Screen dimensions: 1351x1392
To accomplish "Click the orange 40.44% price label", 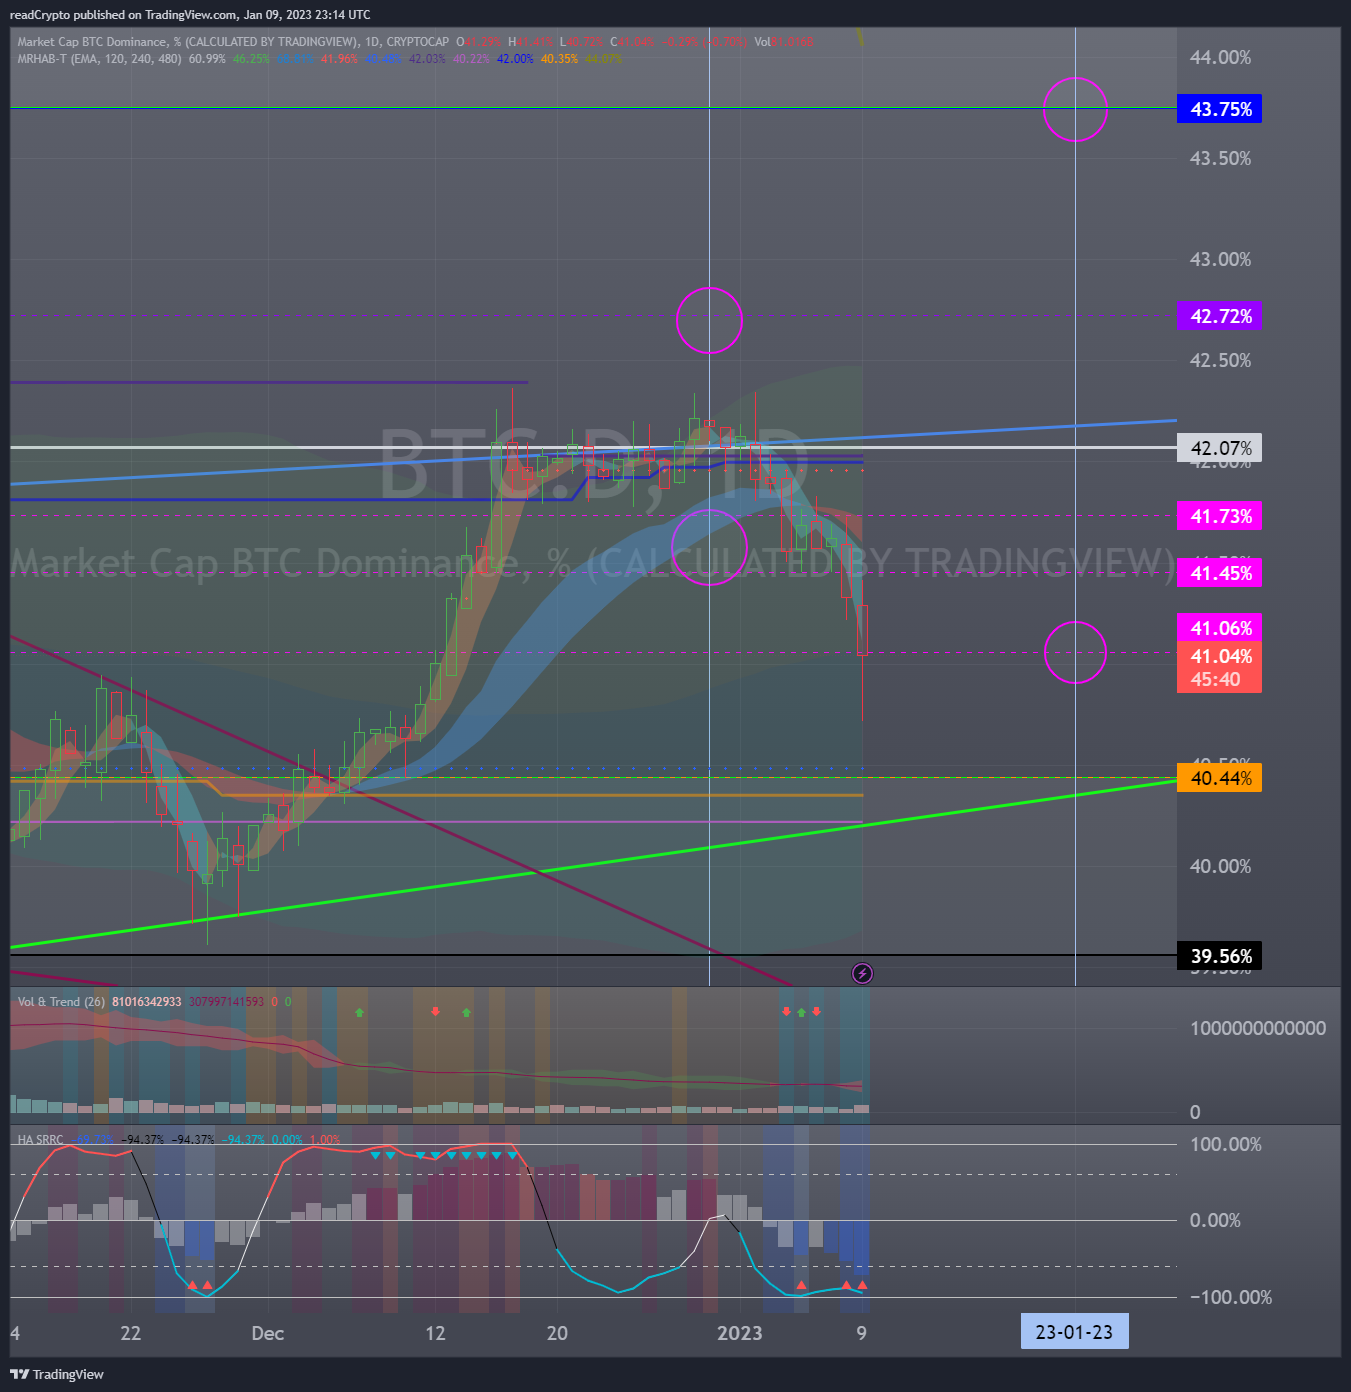I will coord(1220,778).
